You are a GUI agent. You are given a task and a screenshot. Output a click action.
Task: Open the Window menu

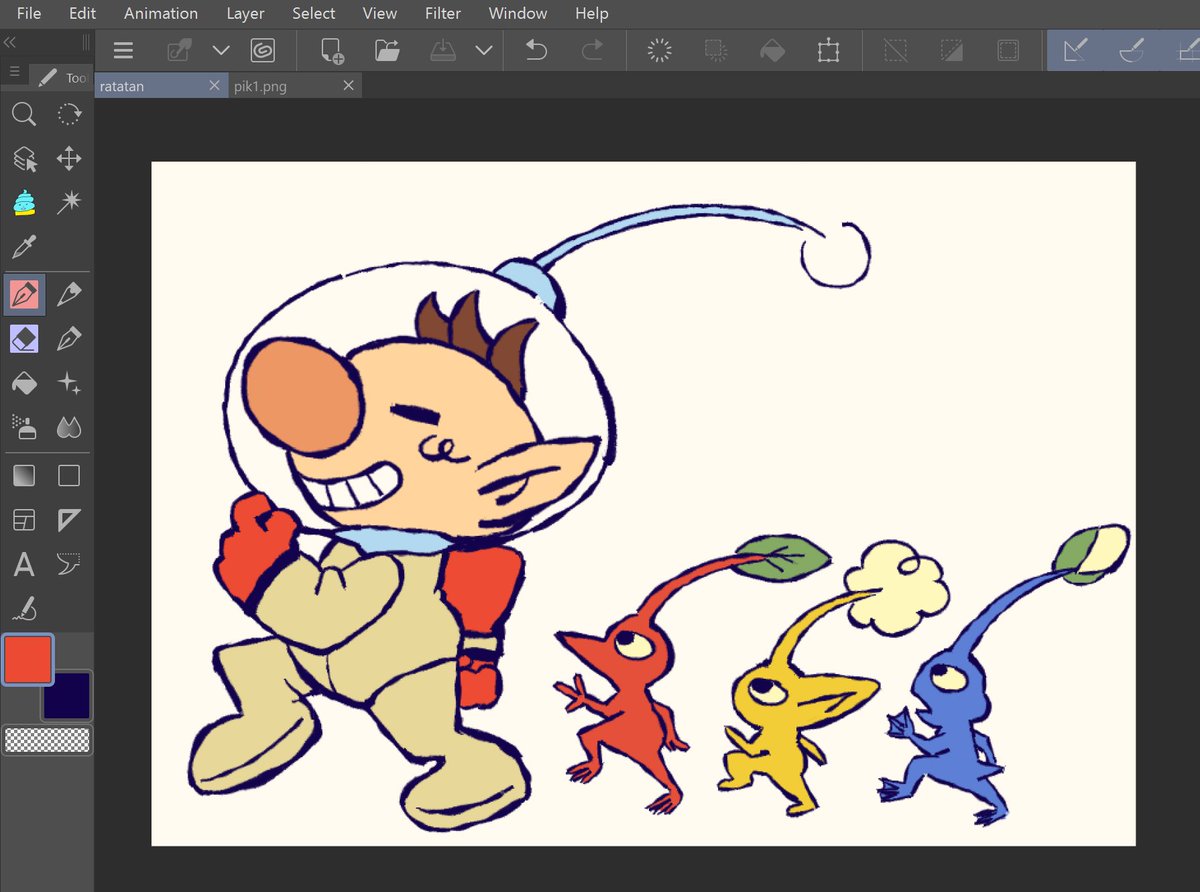pyautogui.click(x=518, y=13)
